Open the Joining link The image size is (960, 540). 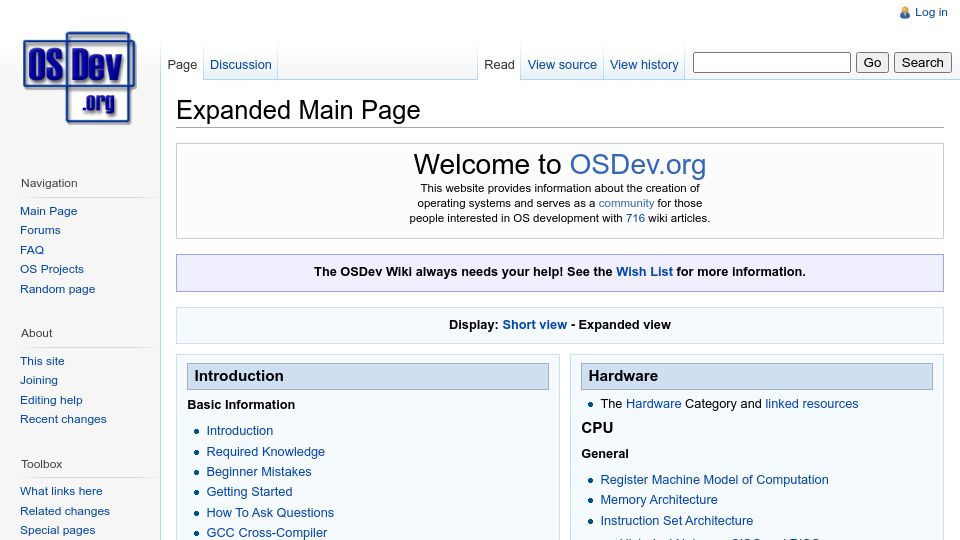[x=39, y=380]
